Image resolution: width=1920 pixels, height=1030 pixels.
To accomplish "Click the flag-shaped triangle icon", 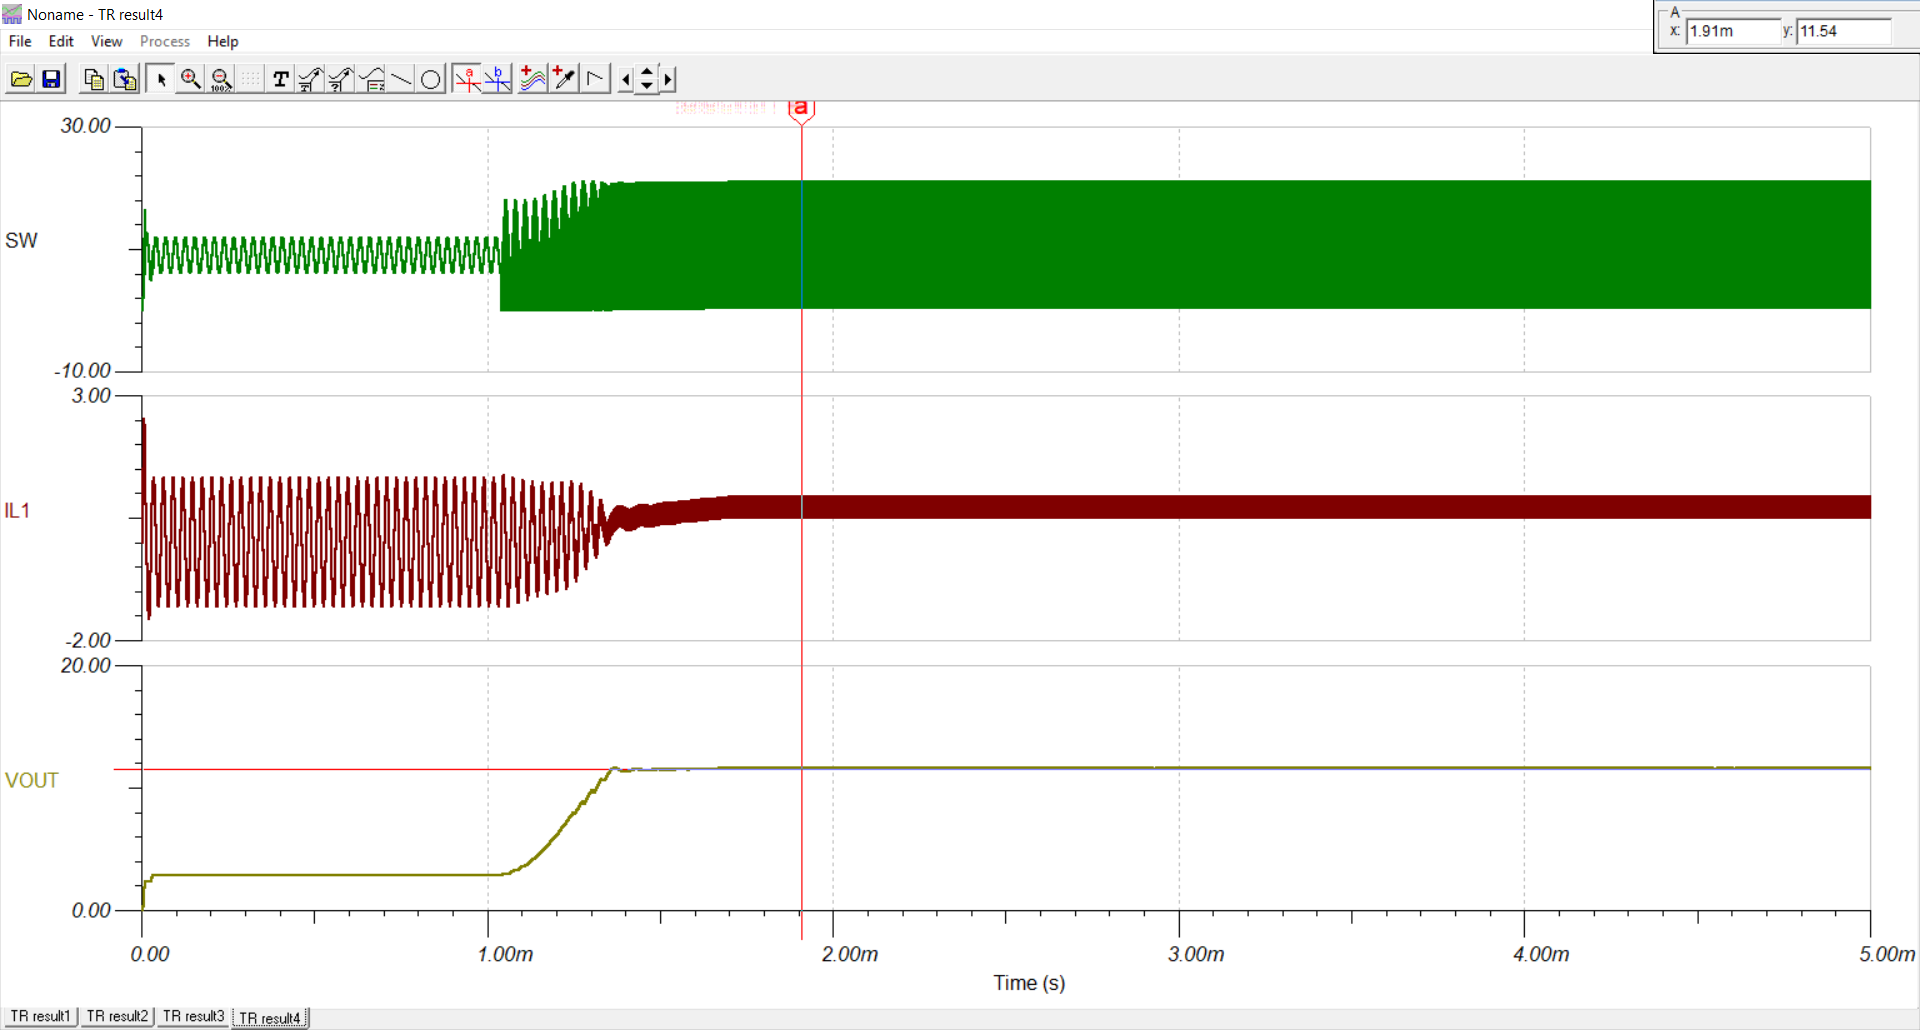I will tap(595, 79).
